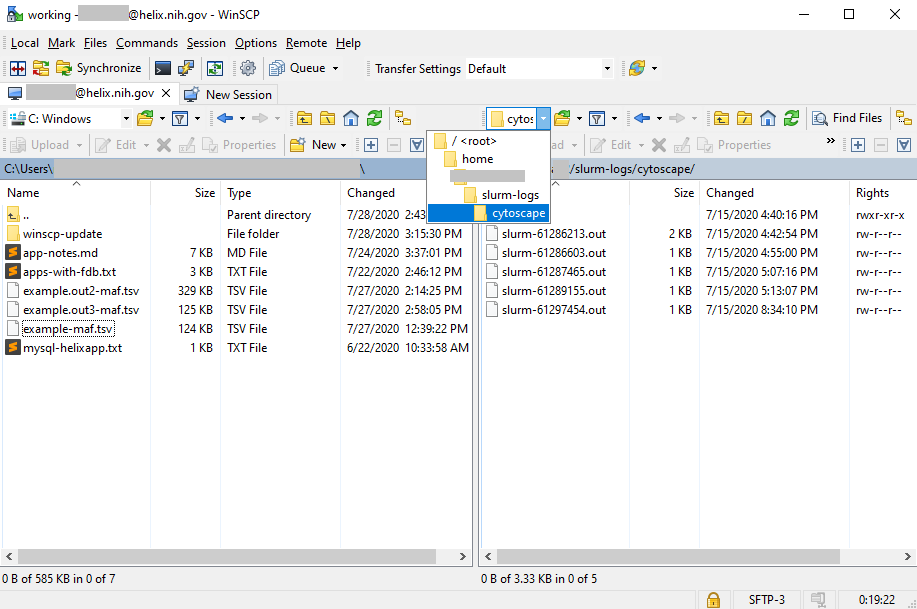Refresh the remote directory listing
This screenshot has width=917, height=609.
791,118
